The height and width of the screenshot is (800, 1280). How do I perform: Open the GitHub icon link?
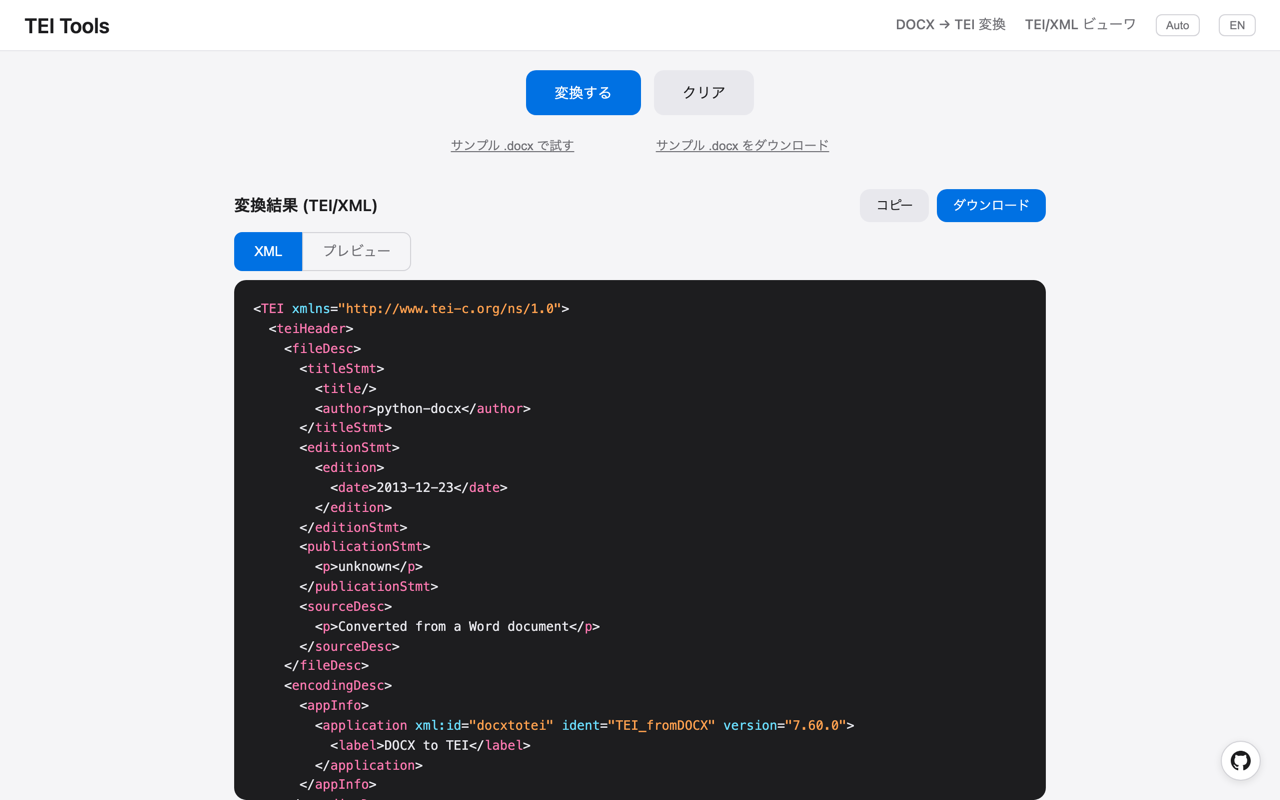click(x=1240, y=761)
